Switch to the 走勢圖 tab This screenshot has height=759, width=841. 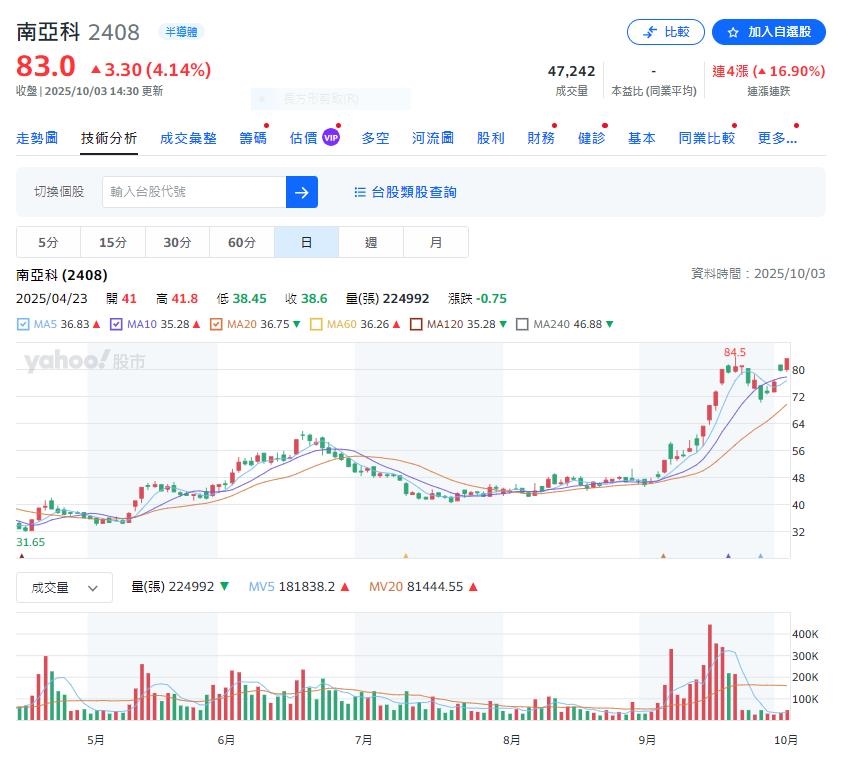pos(37,138)
